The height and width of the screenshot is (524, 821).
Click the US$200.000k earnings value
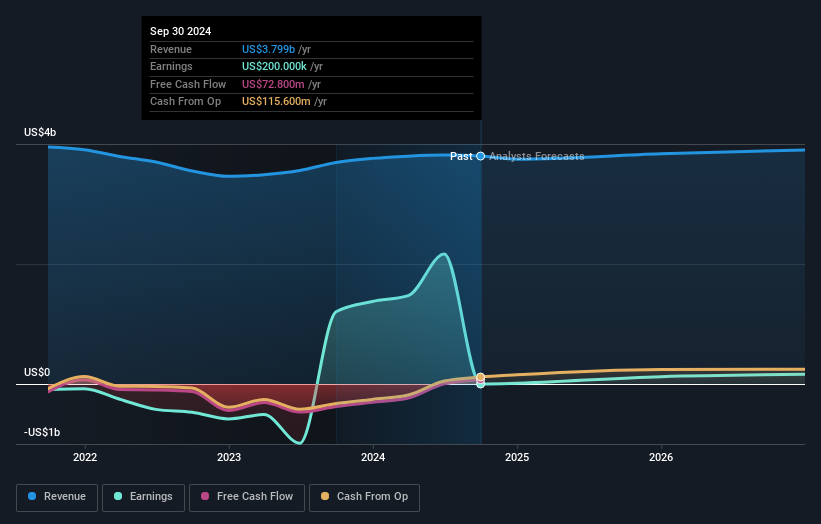(274, 66)
